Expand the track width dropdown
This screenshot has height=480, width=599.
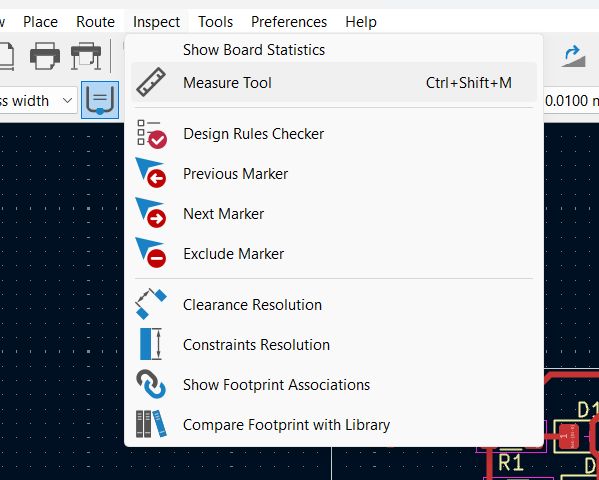[x=68, y=101]
